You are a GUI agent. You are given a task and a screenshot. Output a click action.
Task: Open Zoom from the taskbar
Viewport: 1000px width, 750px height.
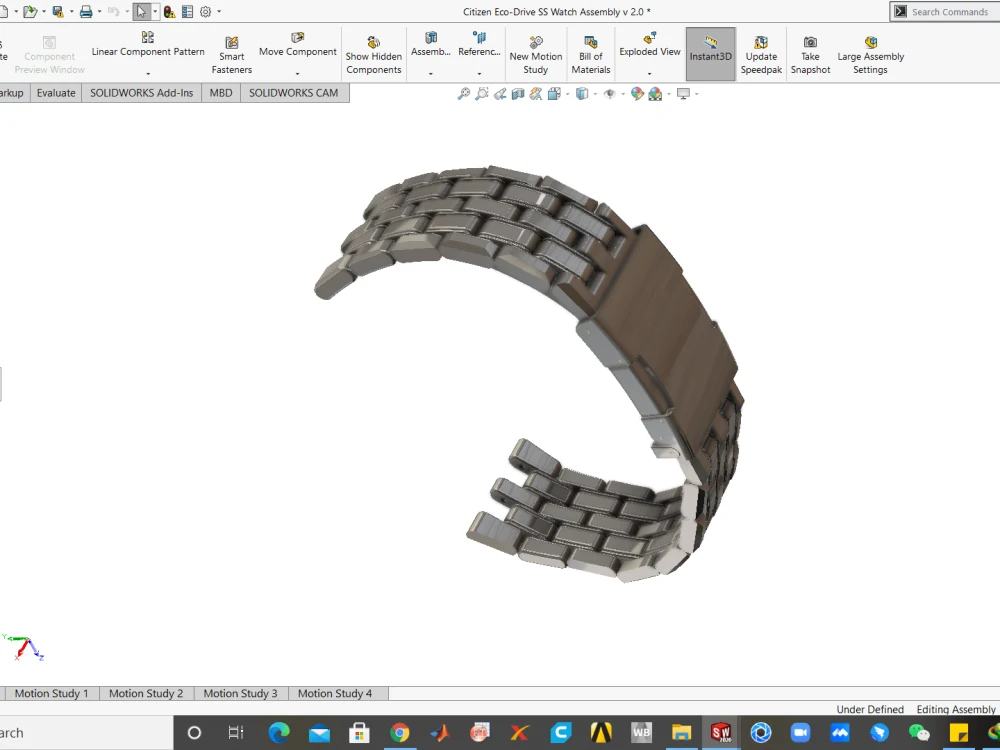pyautogui.click(x=800, y=733)
